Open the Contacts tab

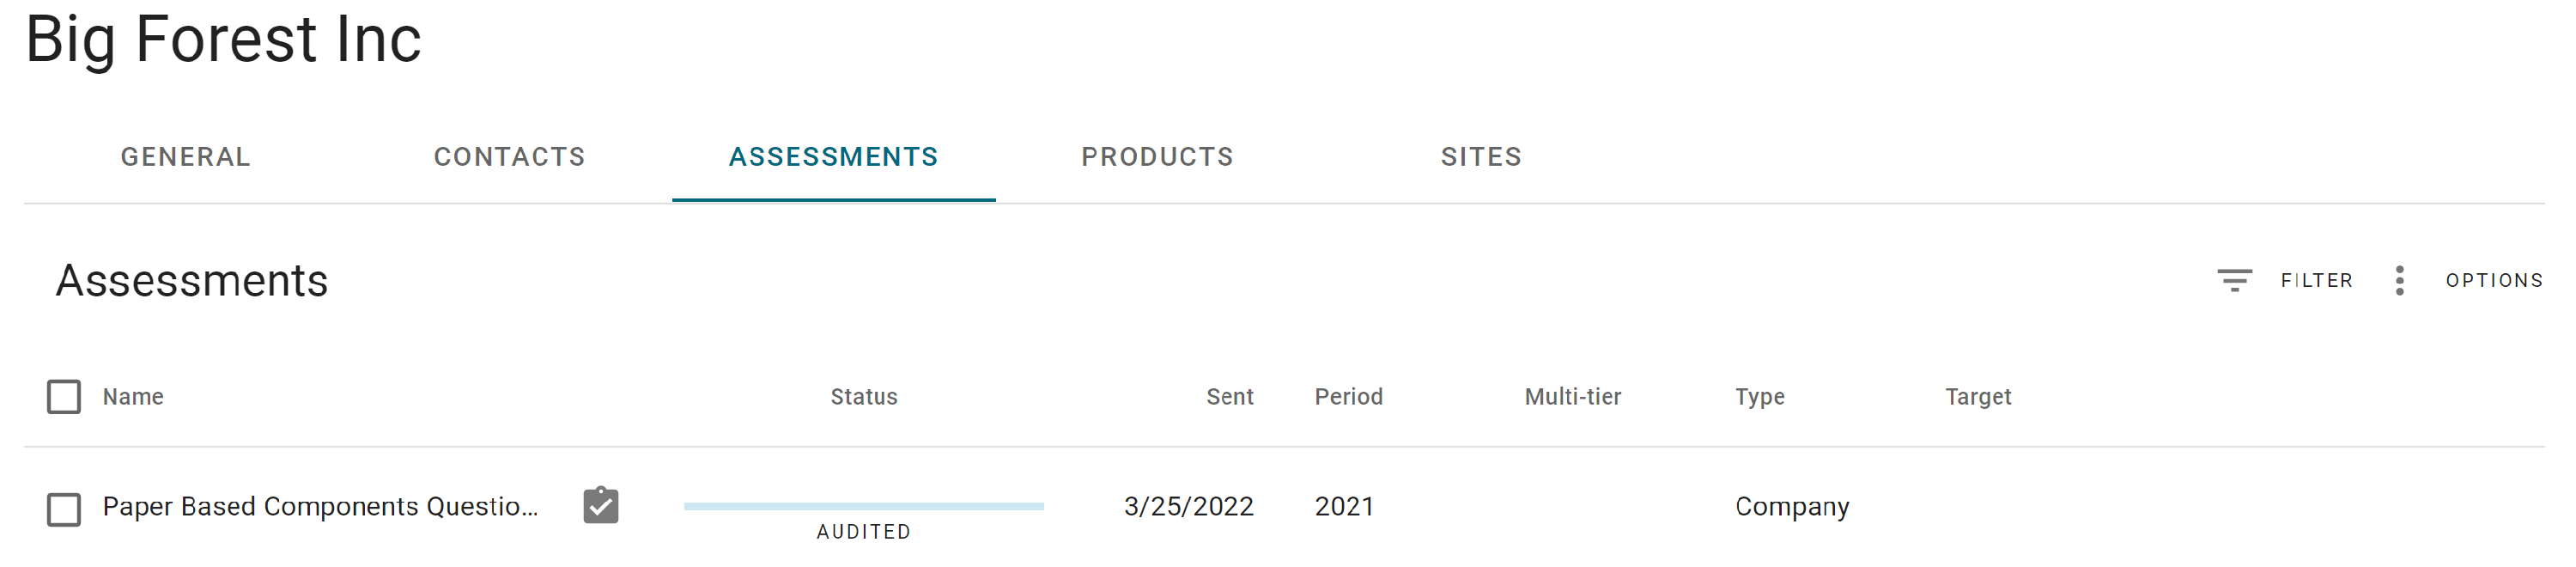(x=510, y=157)
